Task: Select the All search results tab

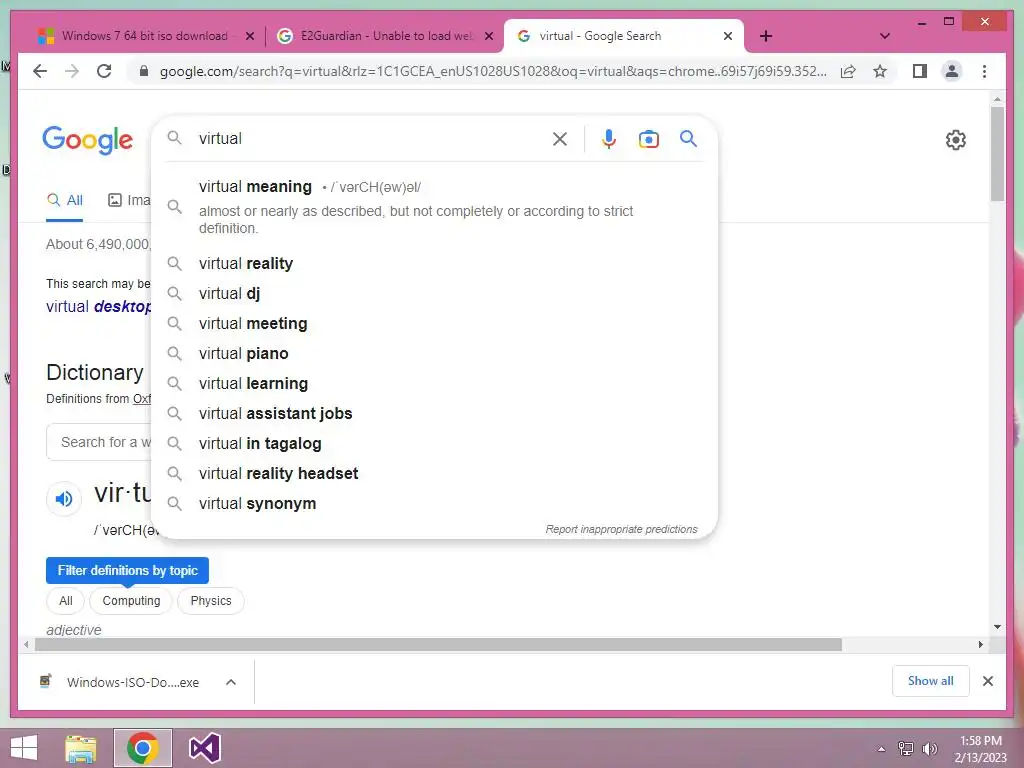Action: coord(65,200)
